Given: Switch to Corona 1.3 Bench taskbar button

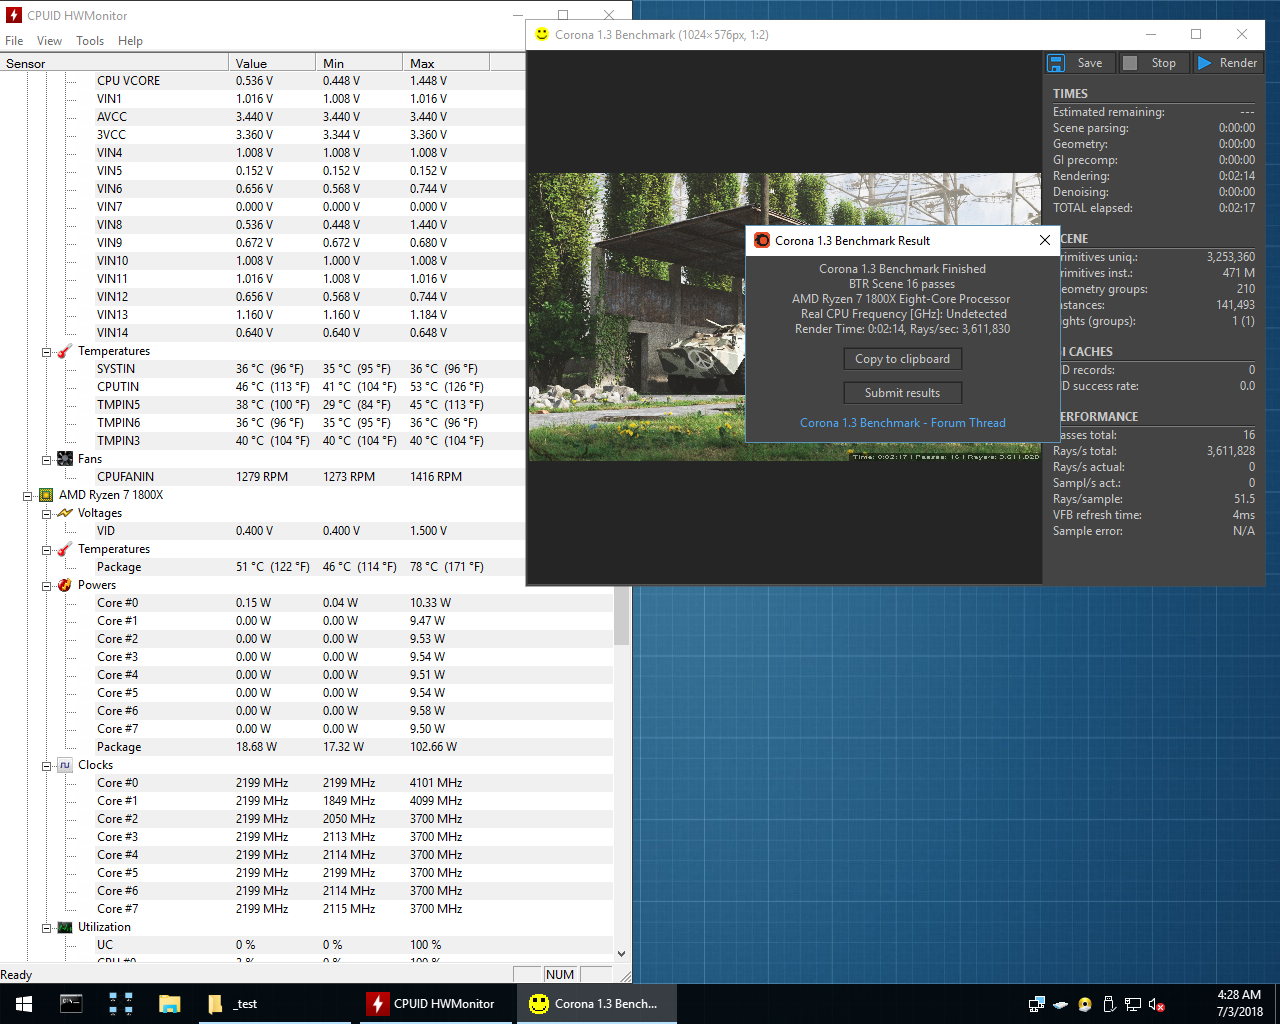Looking at the screenshot, I should click(x=597, y=1004).
